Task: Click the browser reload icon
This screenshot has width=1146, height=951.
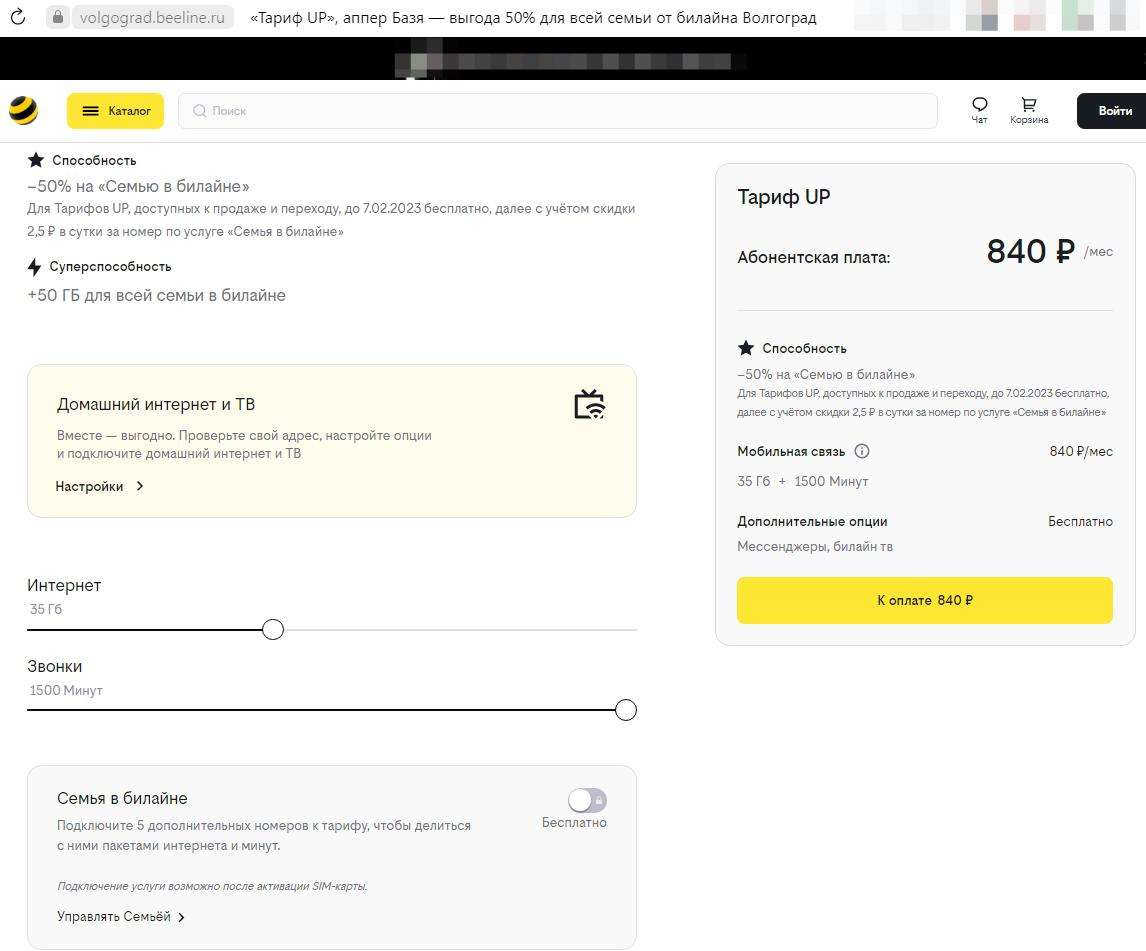Action: click(x=18, y=17)
